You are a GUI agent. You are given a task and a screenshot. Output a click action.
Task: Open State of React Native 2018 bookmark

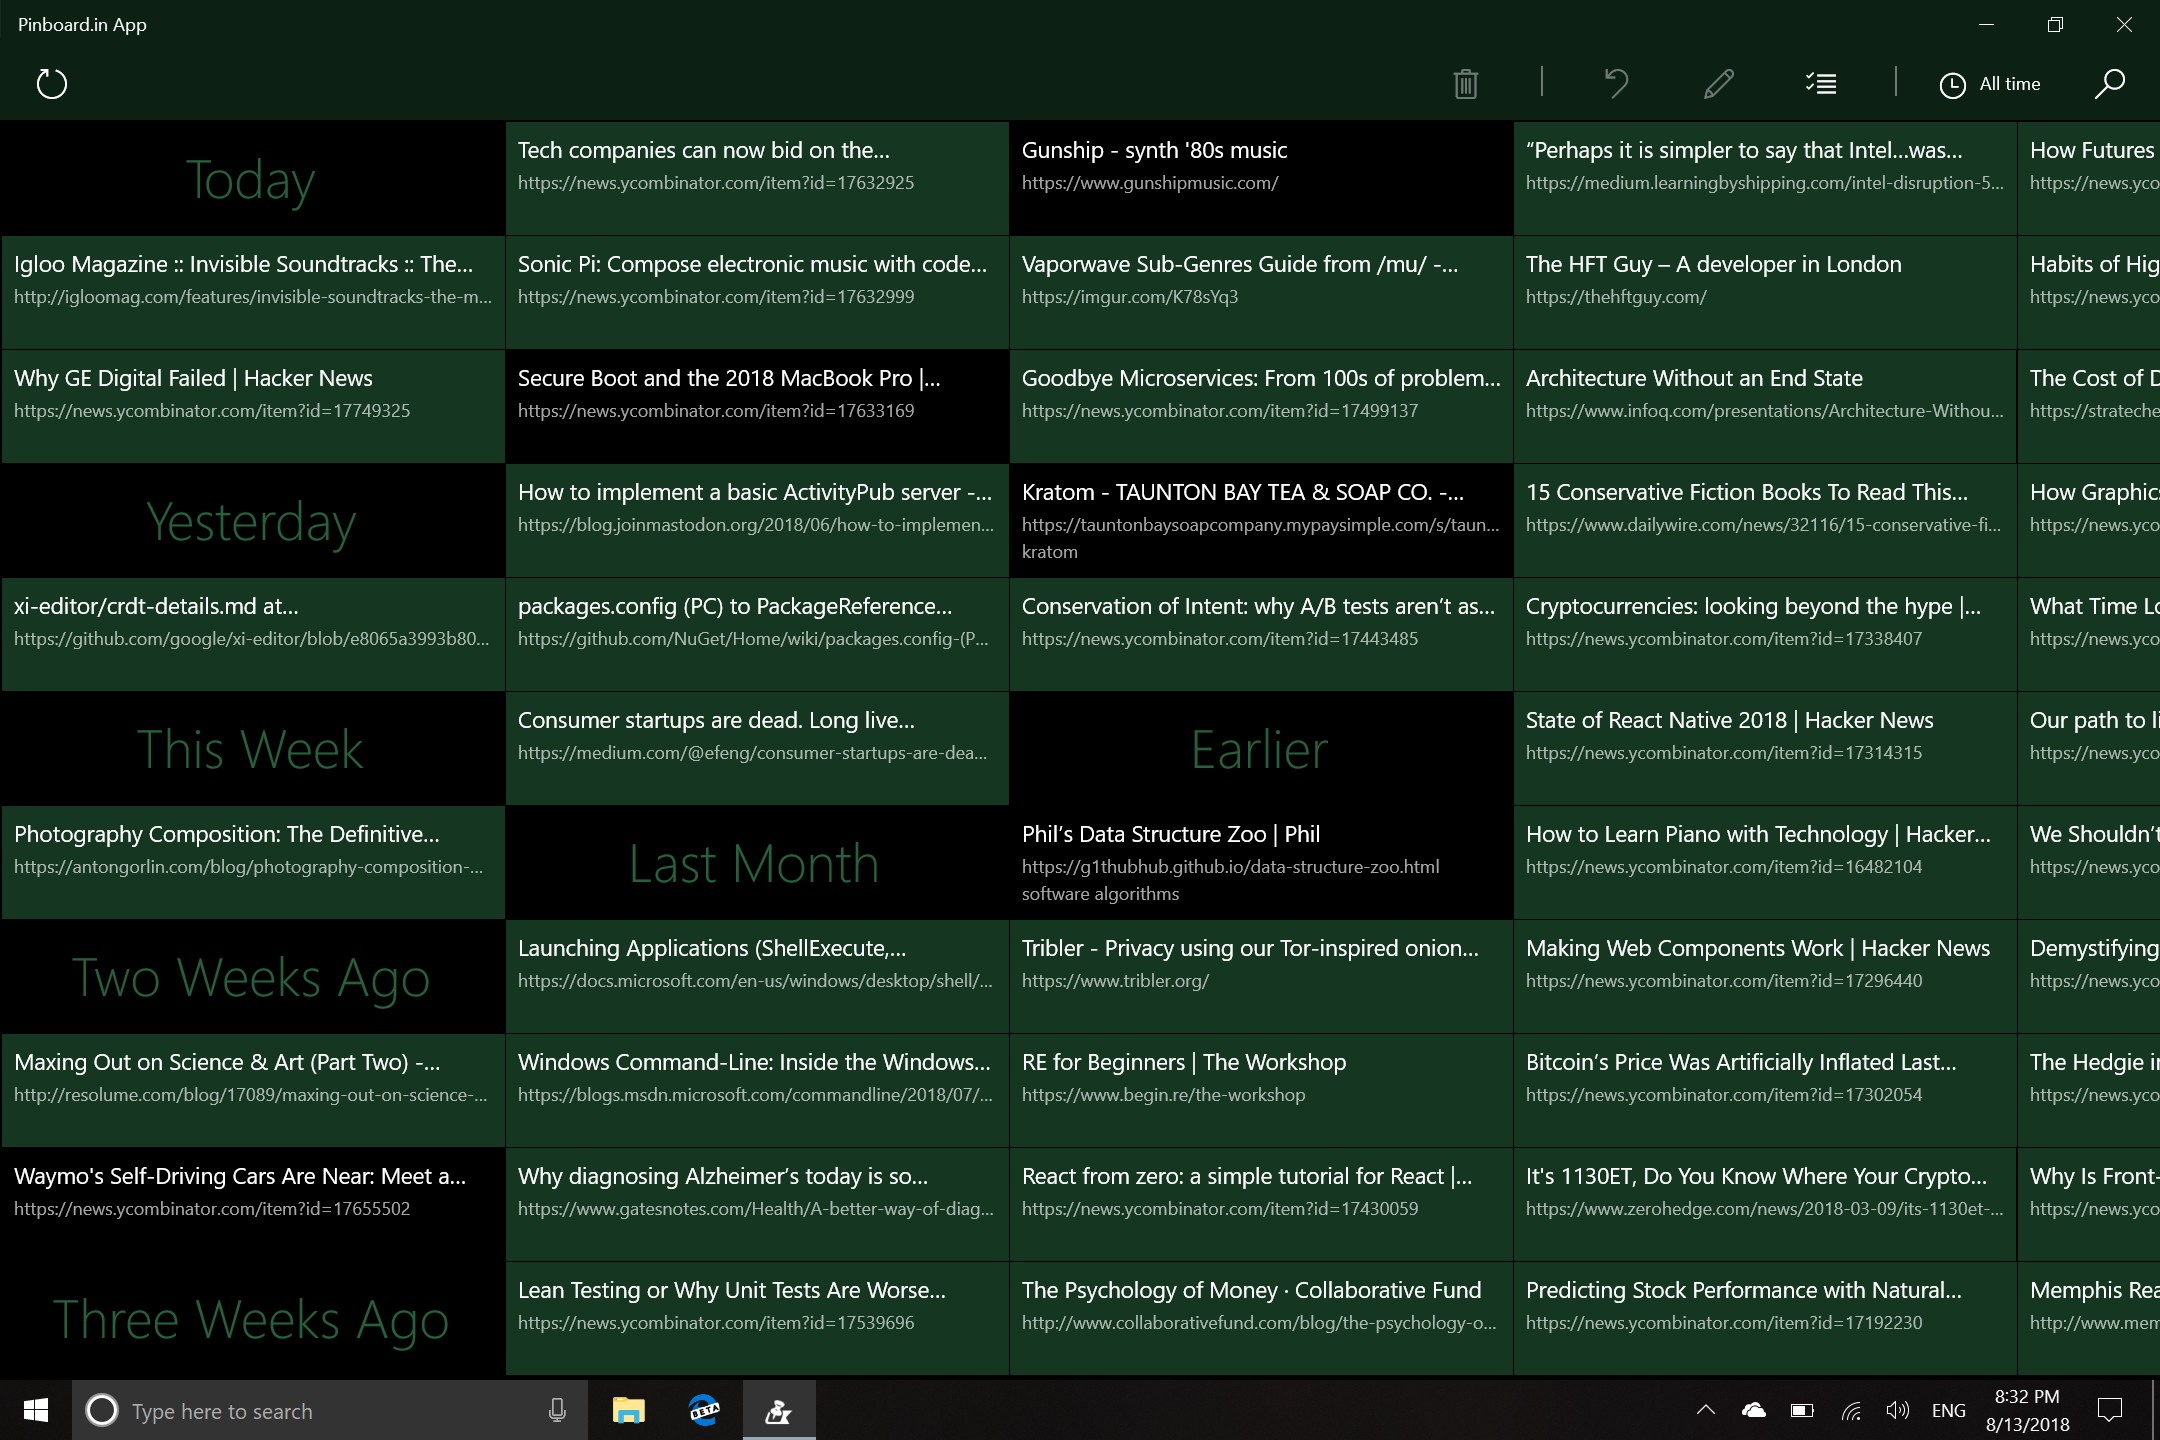(x=1764, y=749)
